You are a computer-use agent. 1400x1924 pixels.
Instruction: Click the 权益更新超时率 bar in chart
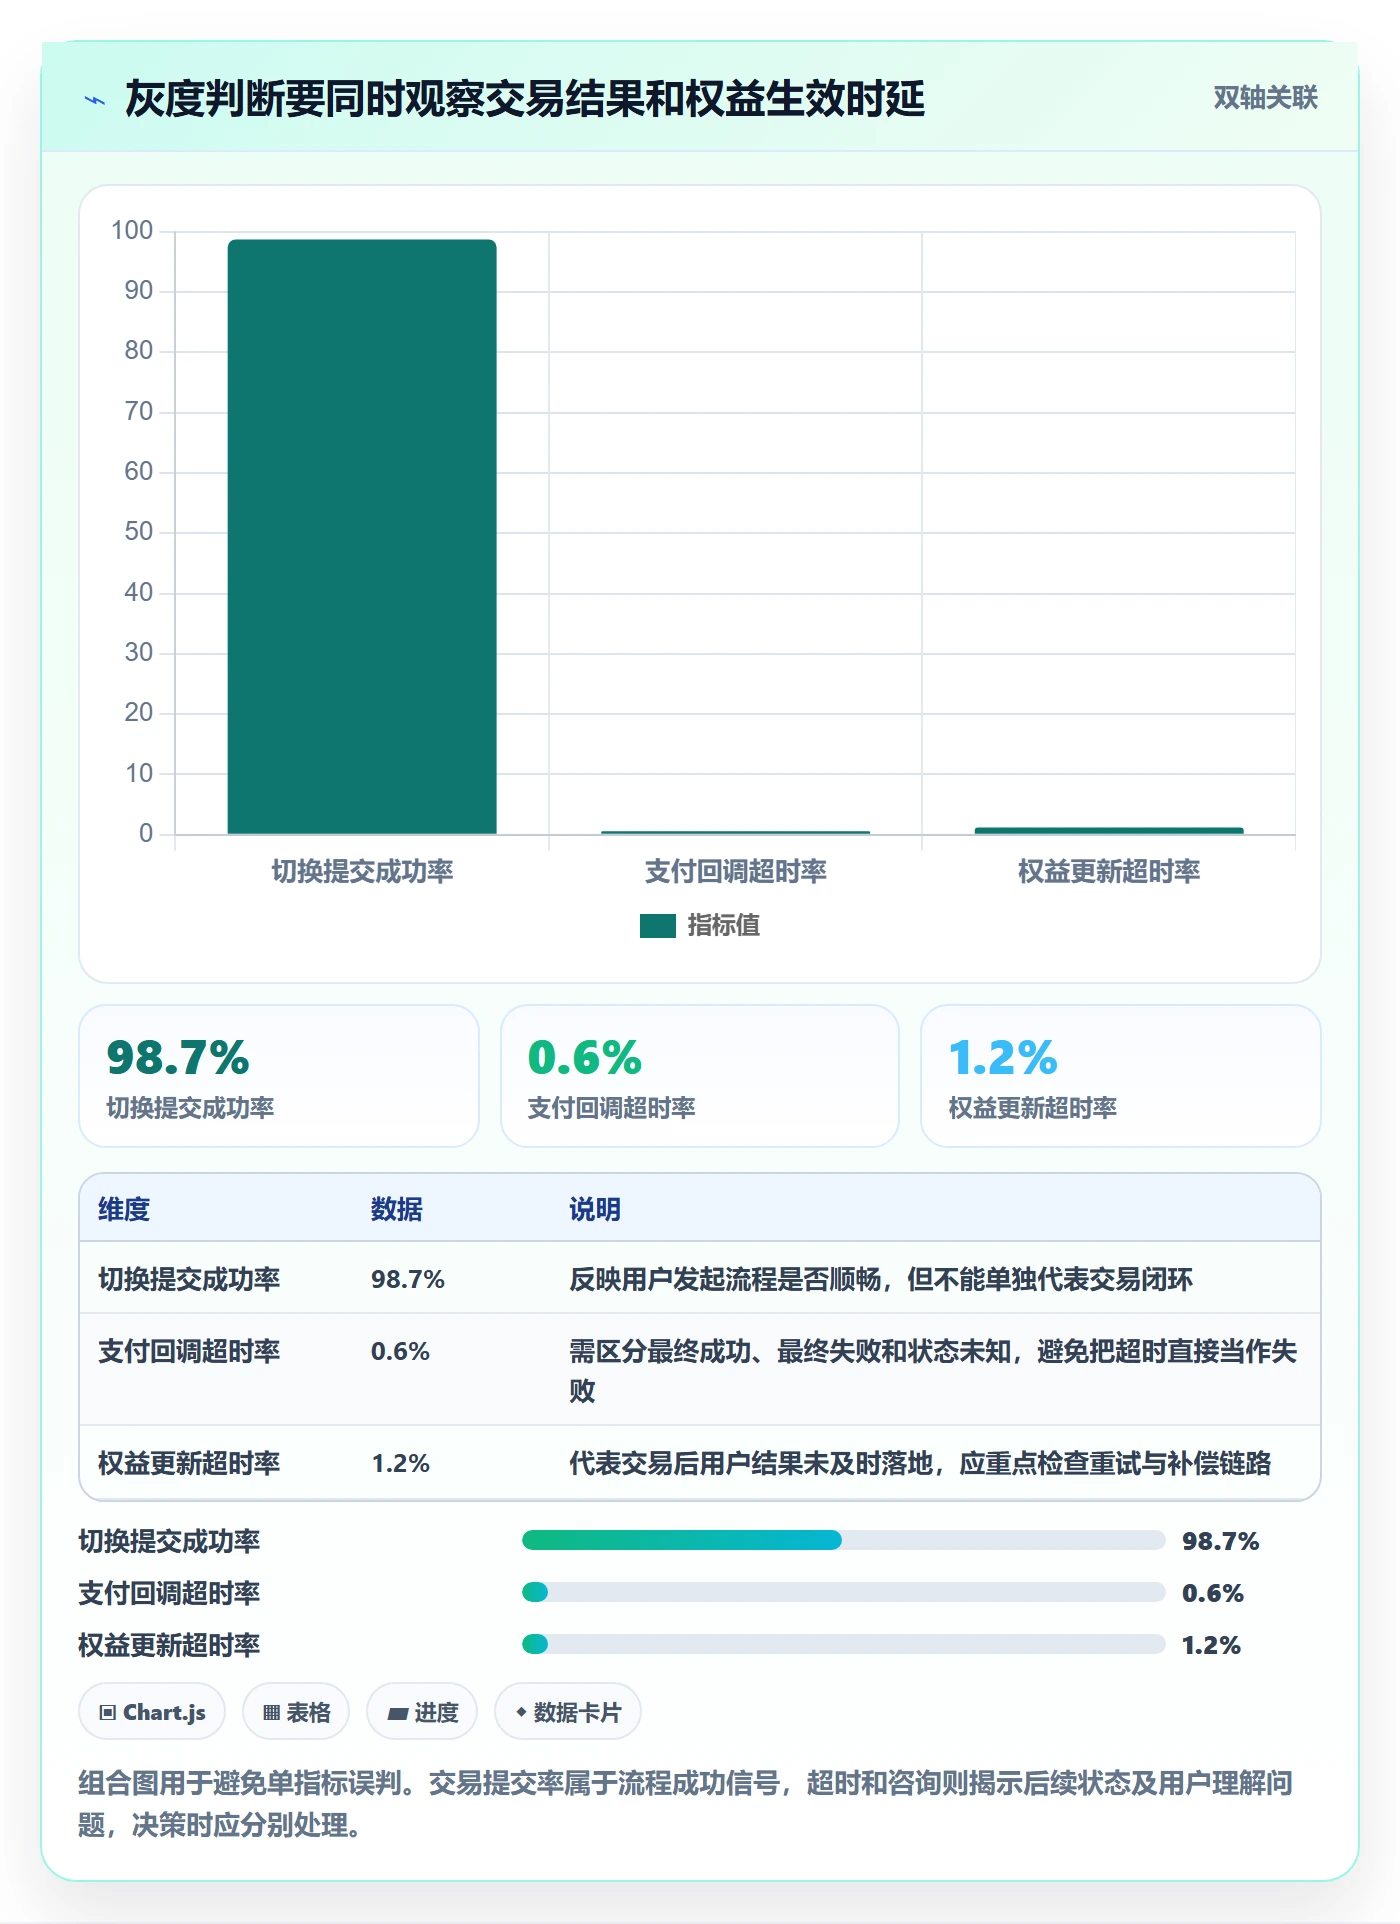pos(1109,830)
